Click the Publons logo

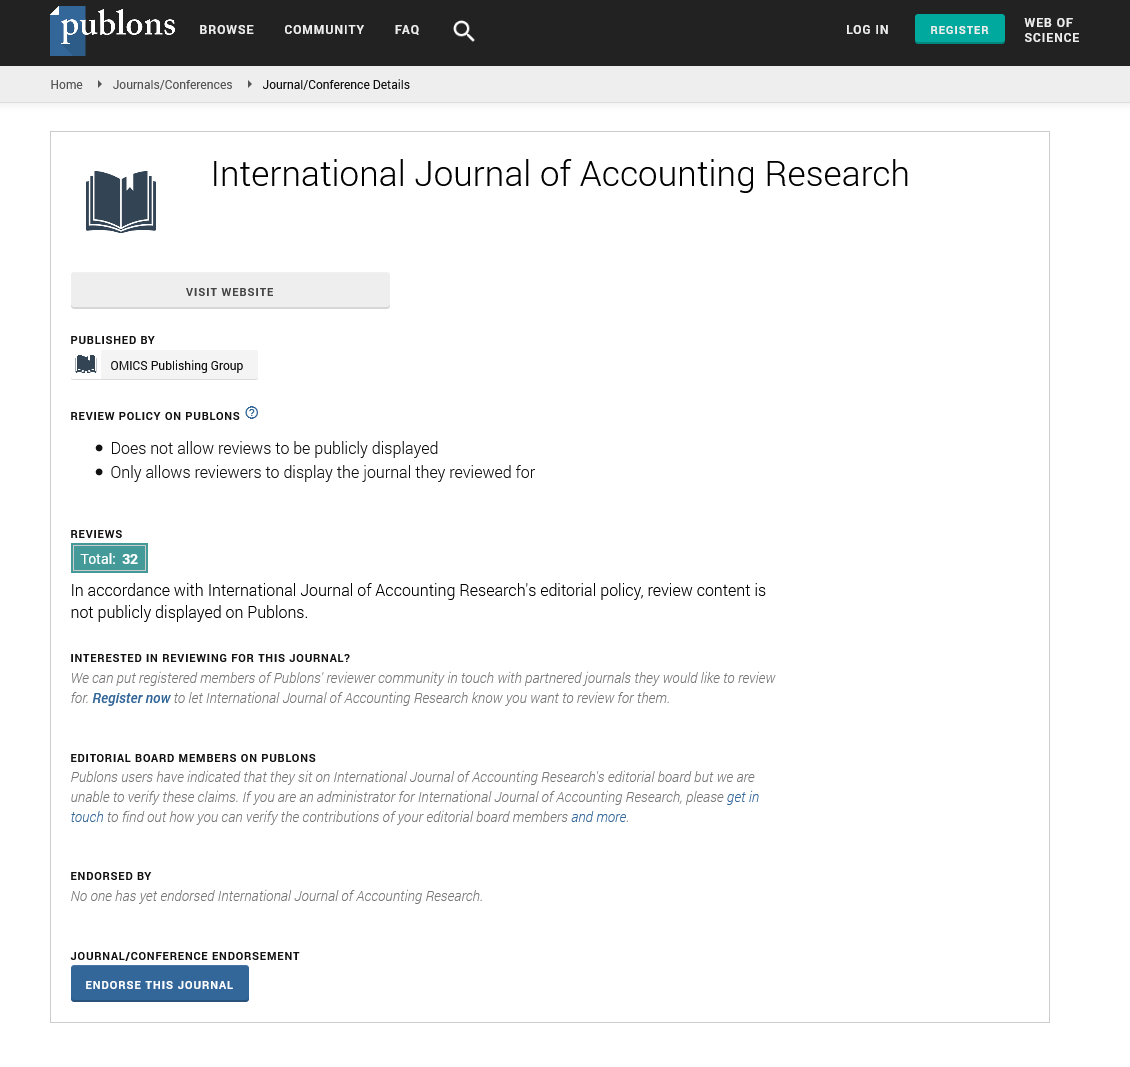point(113,30)
